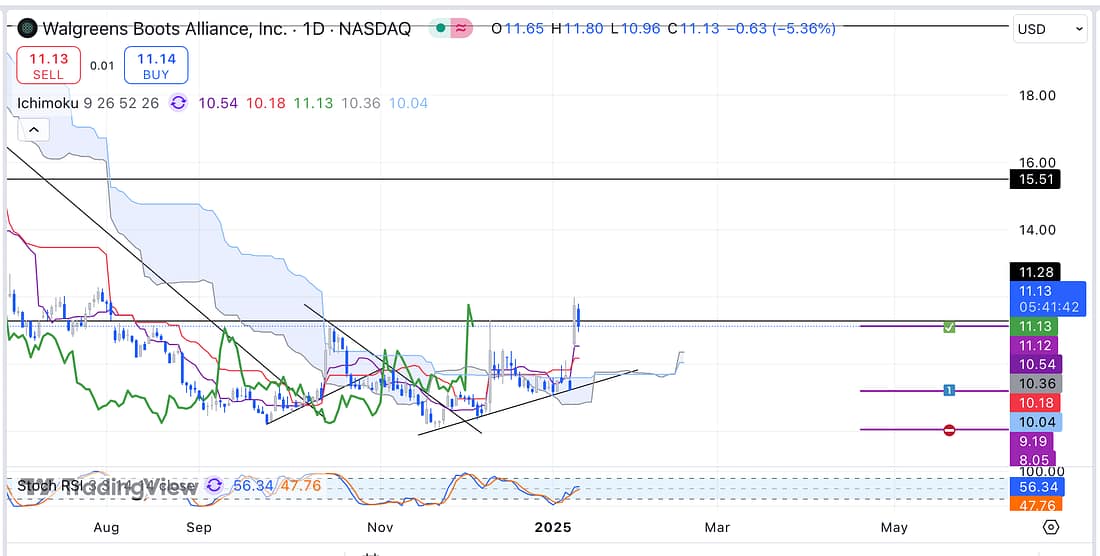Click the blue position marker labeled 1

(949, 390)
